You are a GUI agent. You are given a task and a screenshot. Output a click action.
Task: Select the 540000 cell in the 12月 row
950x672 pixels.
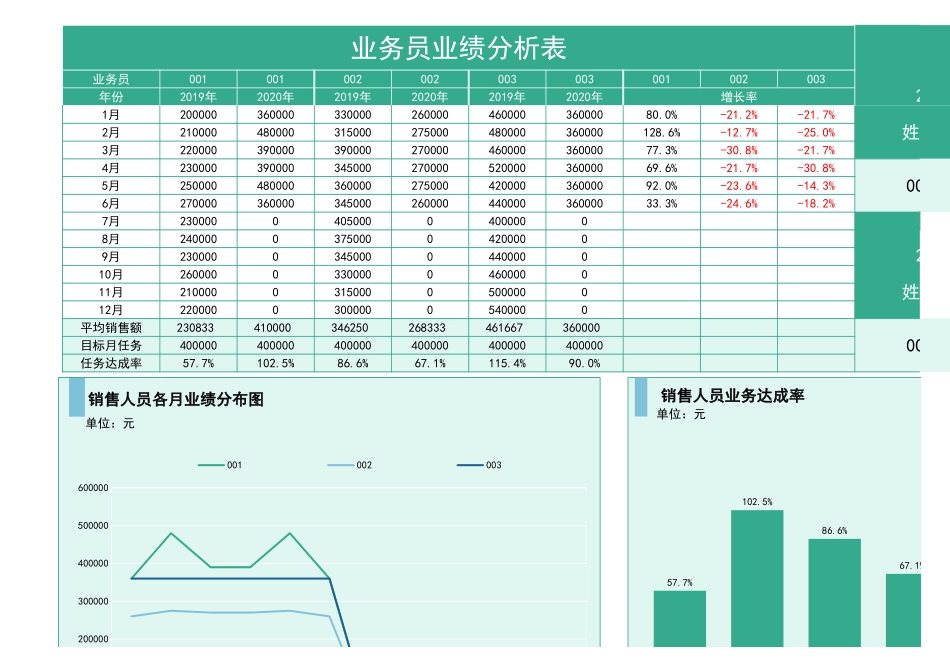pyautogui.click(x=506, y=311)
